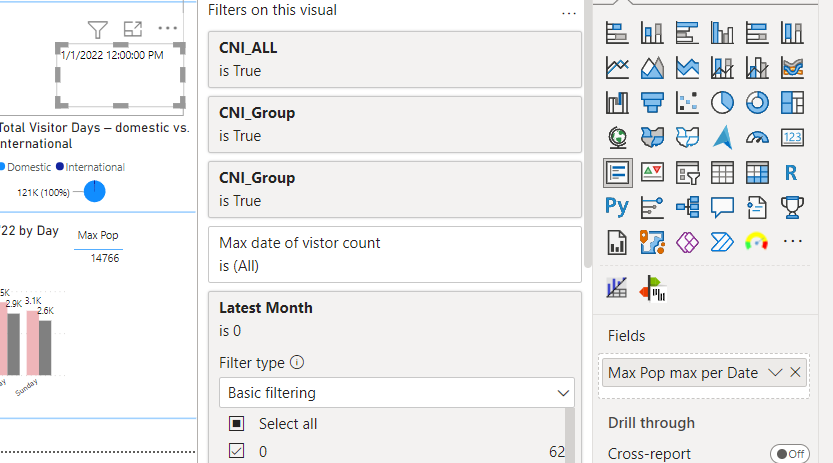Expand Max Pop max per Date field menu
The width and height of the screenshot is (833, 463).
[x=775, y=373]
